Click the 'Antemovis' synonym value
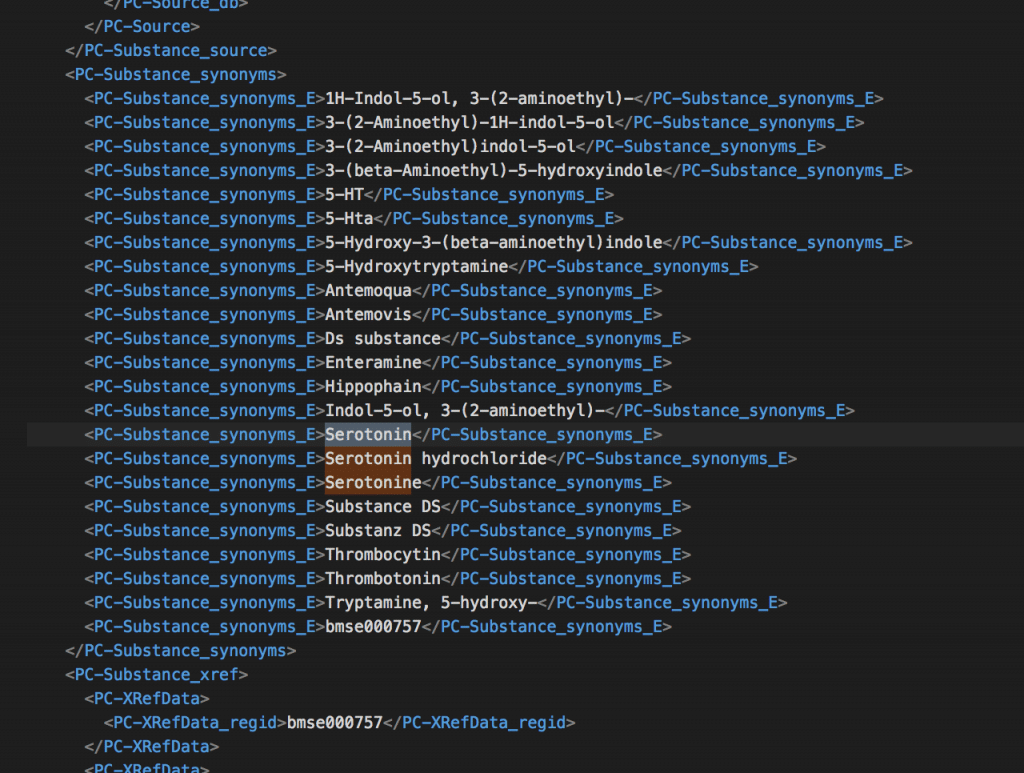1024x773 pixels. (368, 315)
